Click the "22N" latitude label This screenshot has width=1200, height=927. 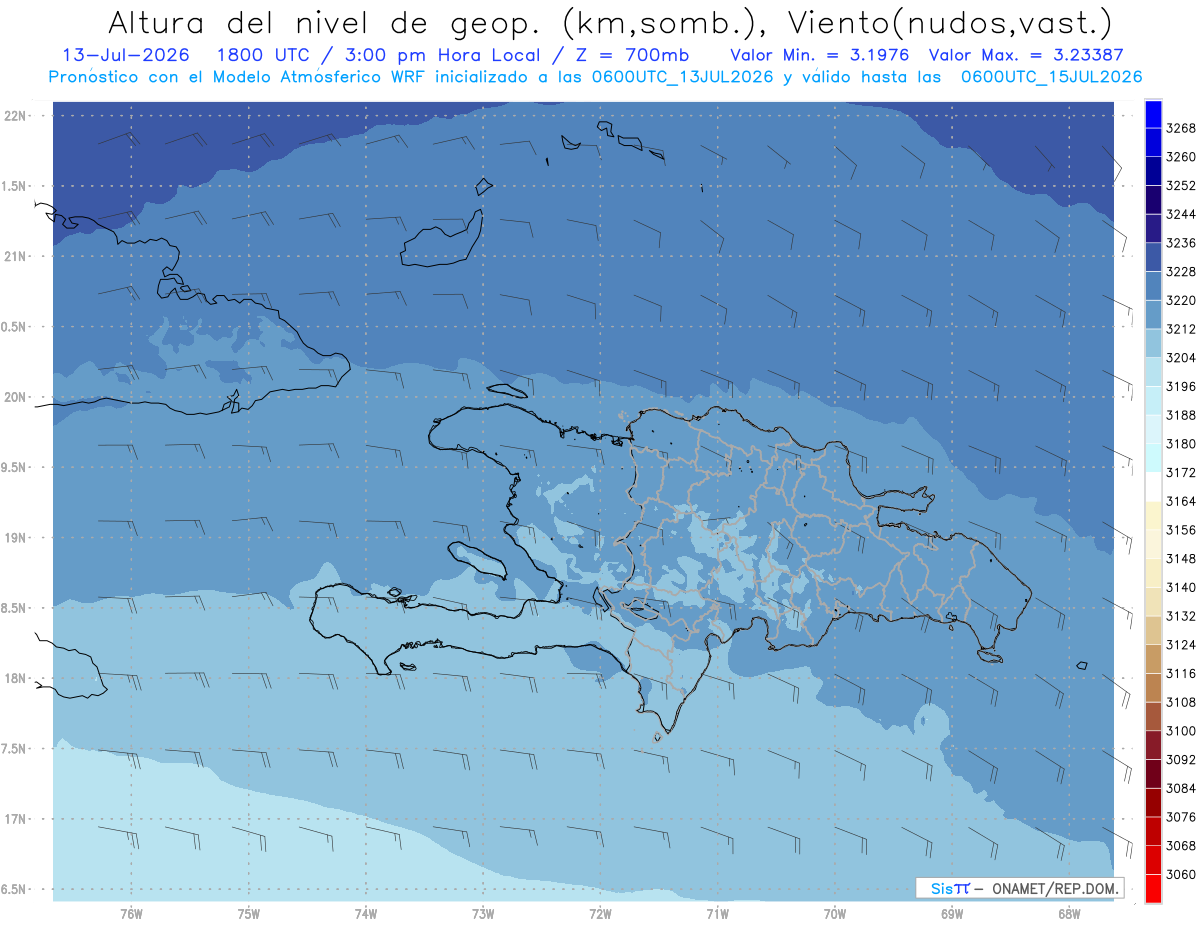coord(15,115)
